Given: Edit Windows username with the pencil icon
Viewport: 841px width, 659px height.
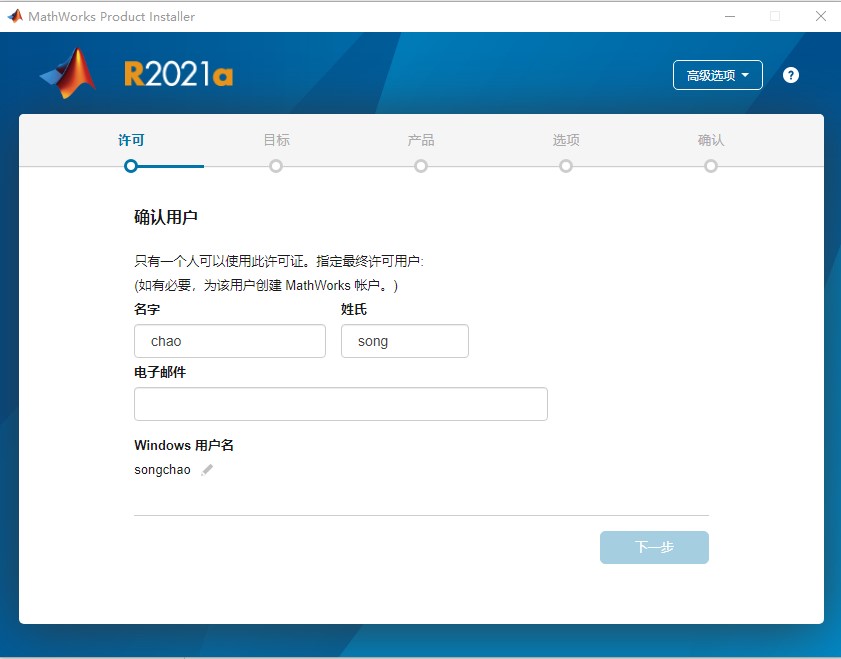Looking at the screenshot, I should 207,470.
